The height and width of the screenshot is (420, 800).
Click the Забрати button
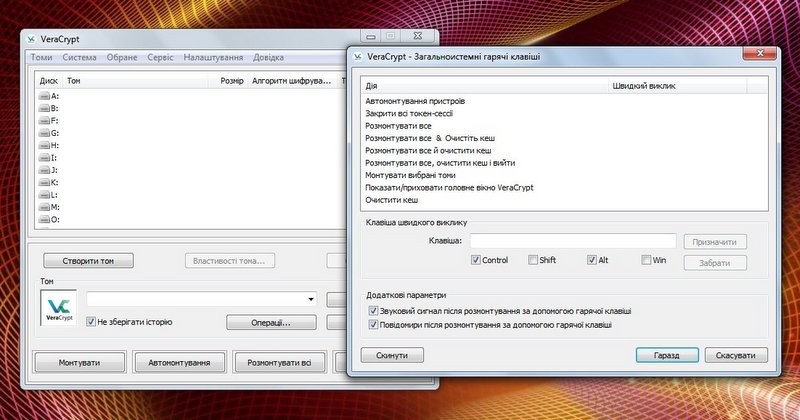pos(715,263)
